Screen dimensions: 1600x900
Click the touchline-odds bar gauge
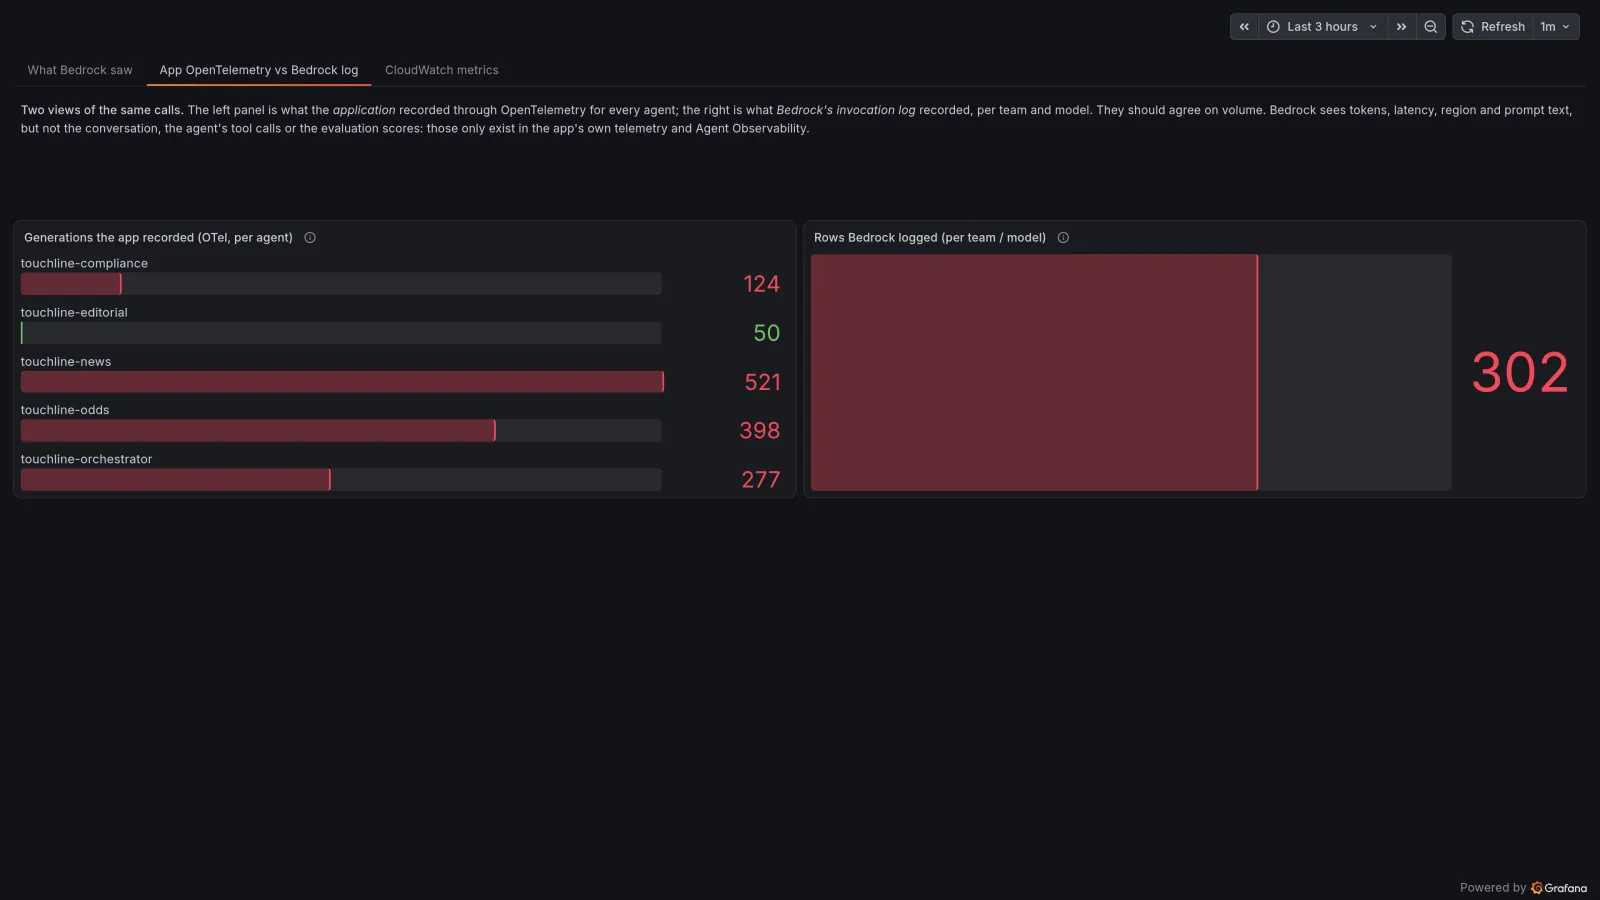coord(341,431)
